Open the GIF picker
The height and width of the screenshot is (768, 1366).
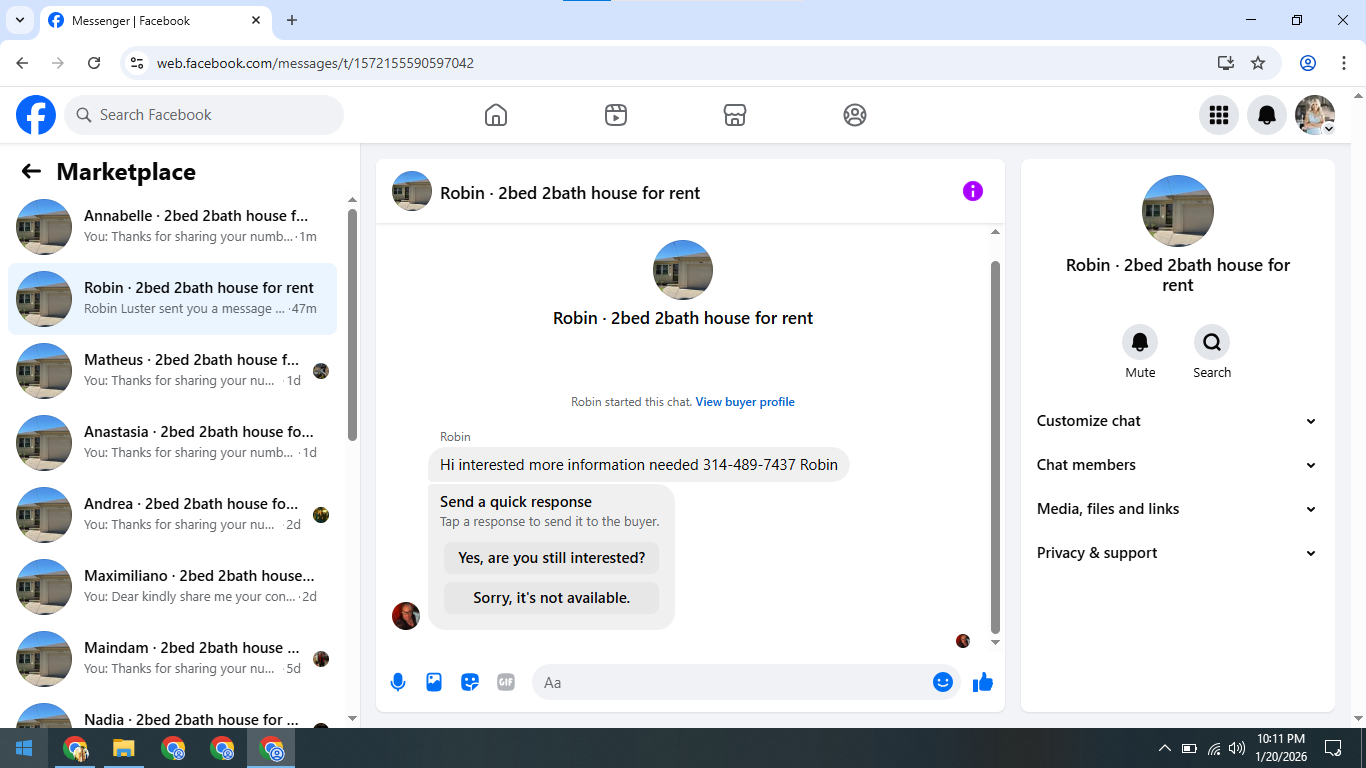coord(506,683)
